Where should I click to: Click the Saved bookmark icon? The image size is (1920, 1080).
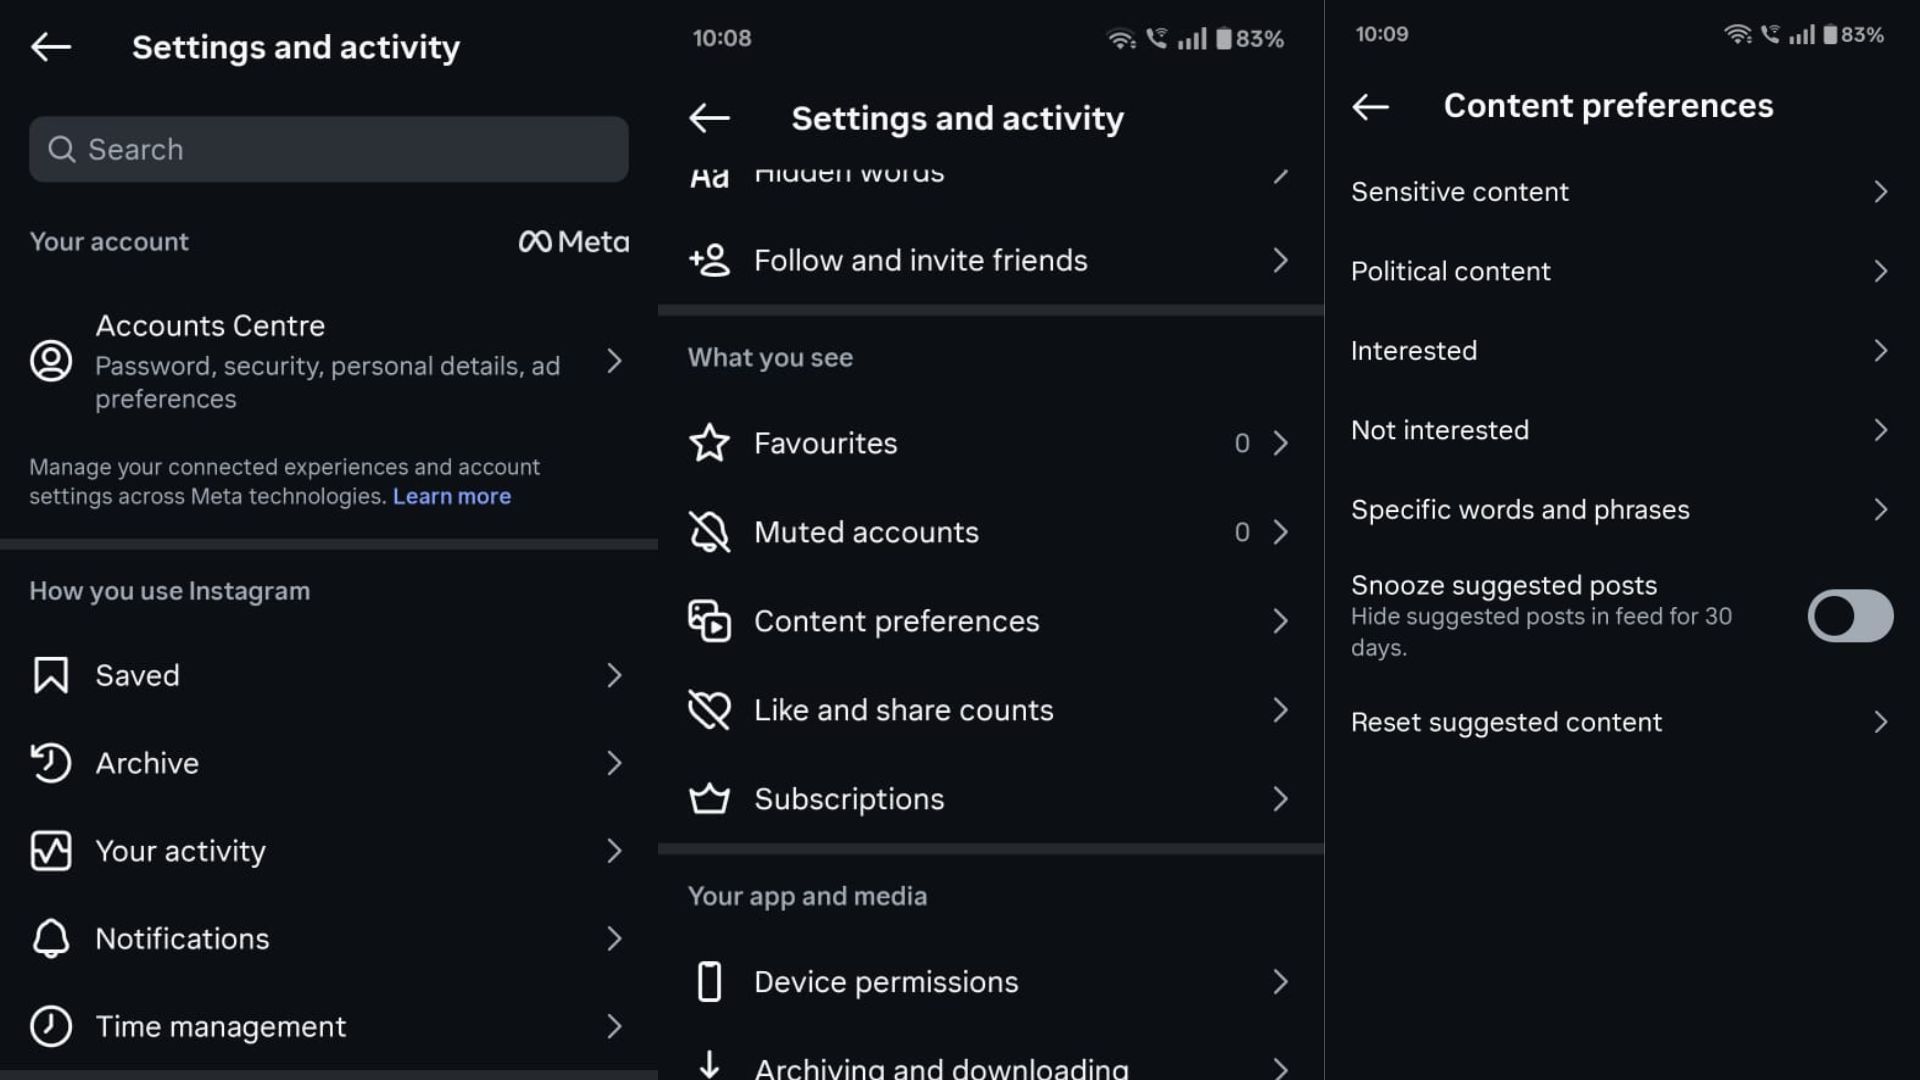tap(50, 675)
